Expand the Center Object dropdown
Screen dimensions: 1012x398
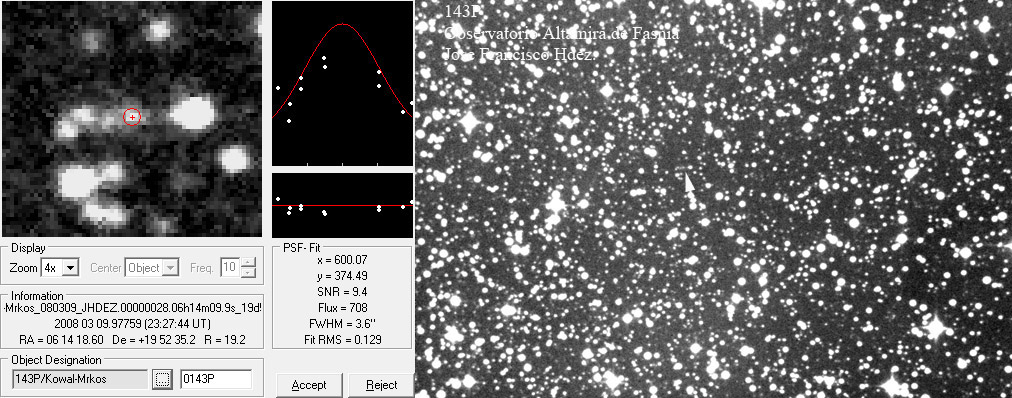pos(152,267)
